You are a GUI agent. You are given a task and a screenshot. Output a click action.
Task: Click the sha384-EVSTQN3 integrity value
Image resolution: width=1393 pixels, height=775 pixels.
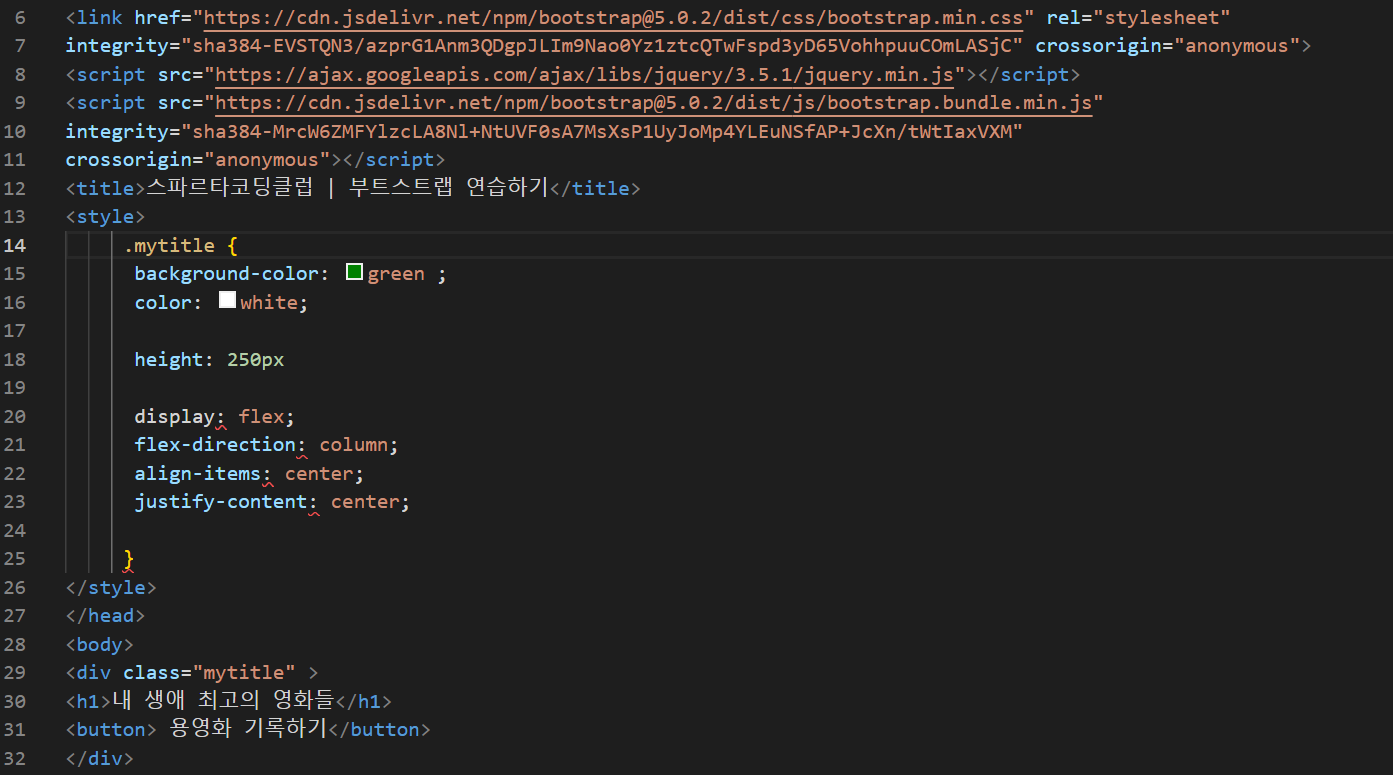[x=601, y=46]
